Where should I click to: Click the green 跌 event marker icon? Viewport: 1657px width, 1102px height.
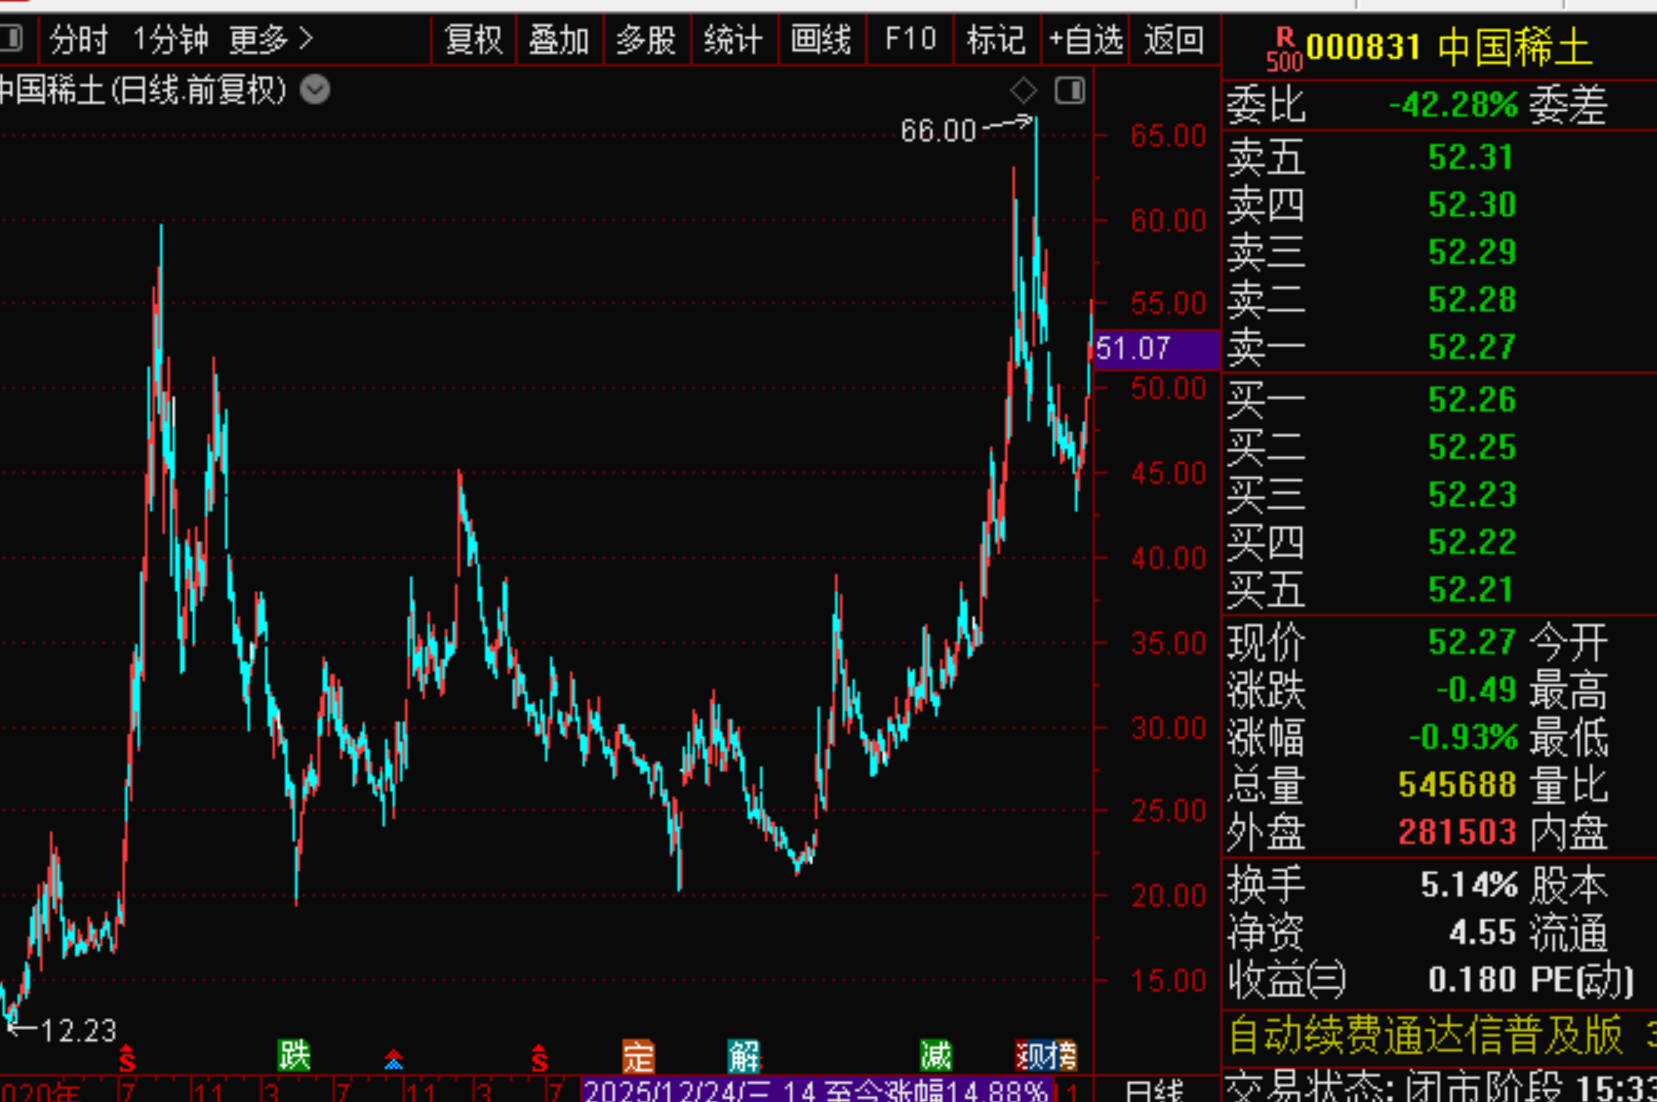pyautogui.click(x=294, y=1055)
